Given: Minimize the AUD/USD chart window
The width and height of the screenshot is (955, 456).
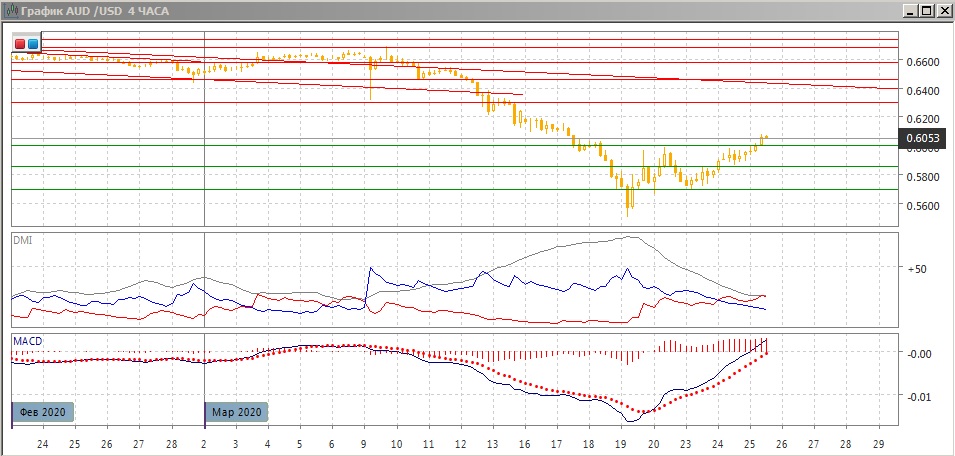Looking at the screenshot, I should 910,10.
